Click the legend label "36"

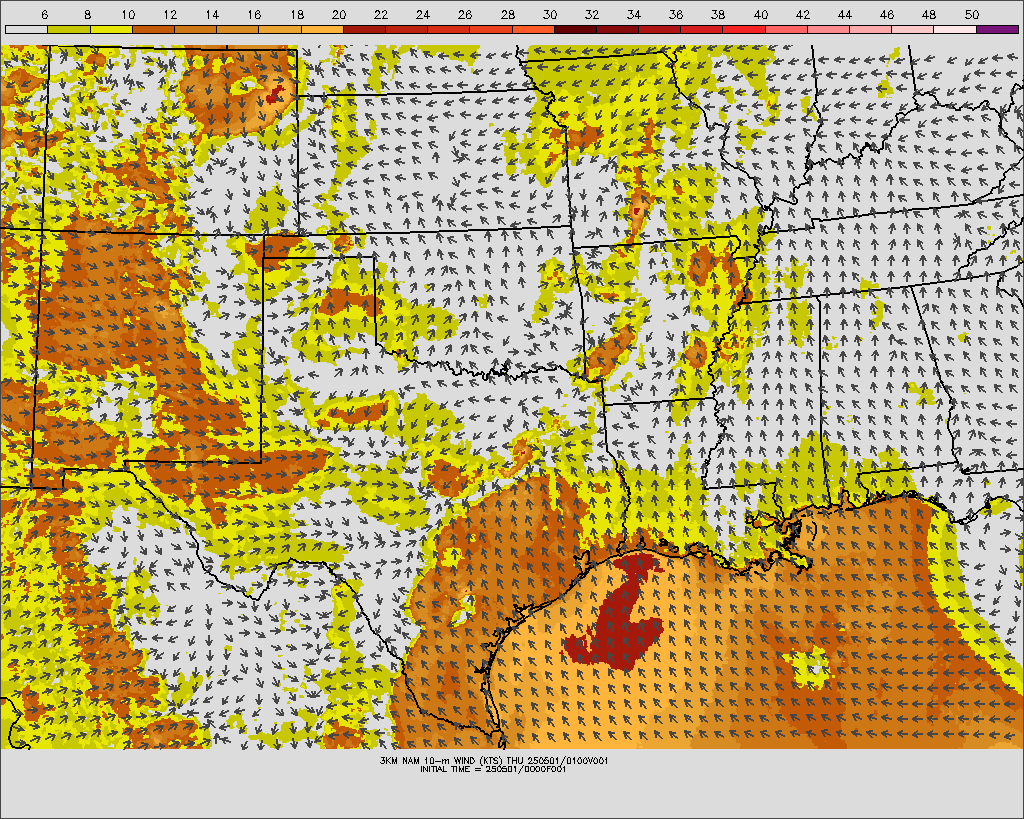pyautogui.click(x=676, y=14)
